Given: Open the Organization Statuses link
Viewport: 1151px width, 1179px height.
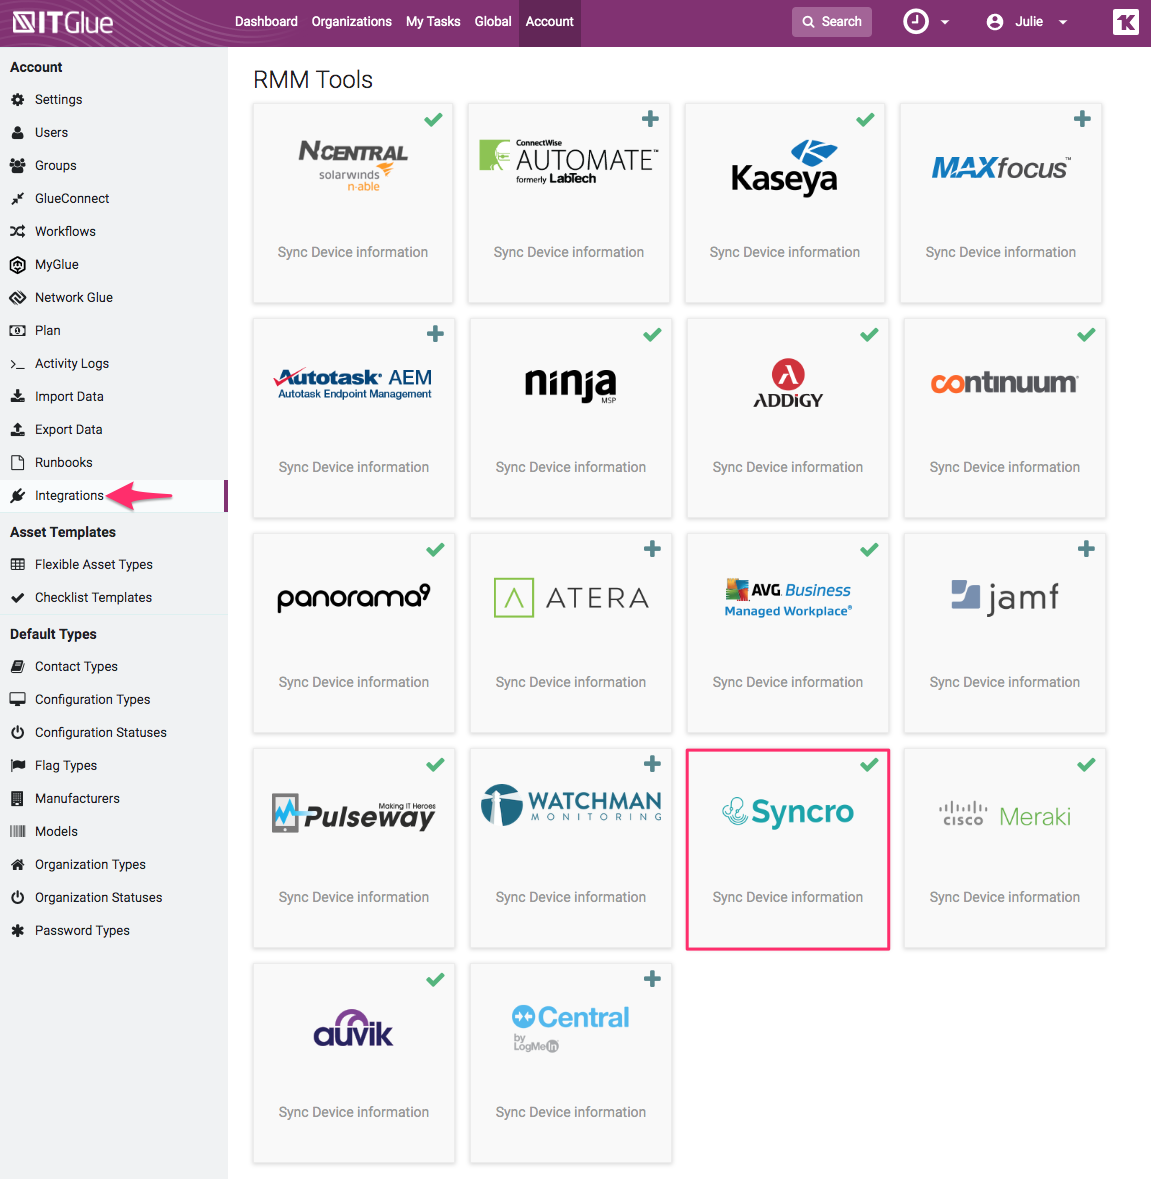Looking at the screenshot, I should [98, 898].
